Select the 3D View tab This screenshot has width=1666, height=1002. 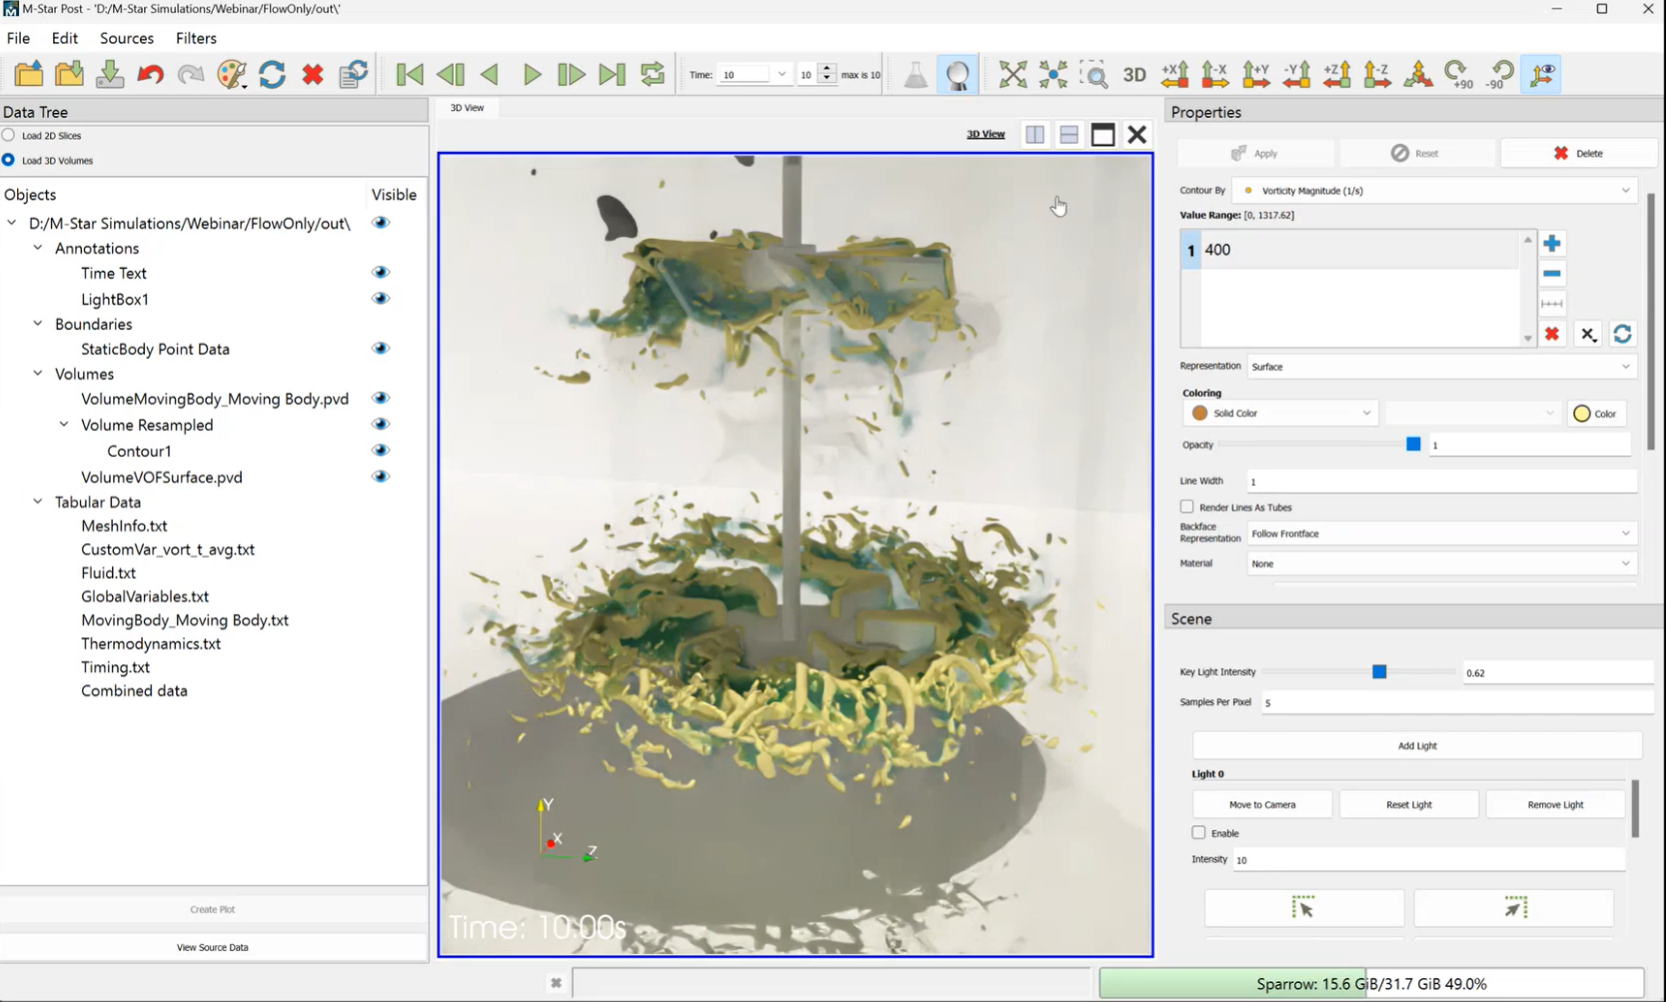point(467,107)
